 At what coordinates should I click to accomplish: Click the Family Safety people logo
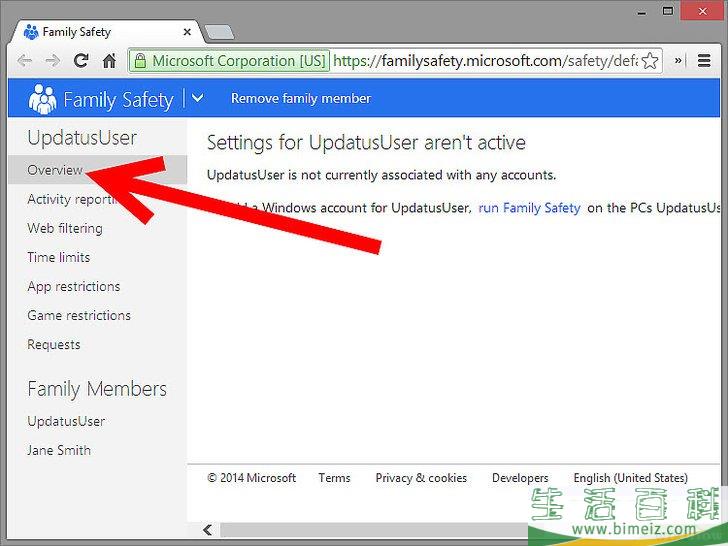(x=42, y=99)
